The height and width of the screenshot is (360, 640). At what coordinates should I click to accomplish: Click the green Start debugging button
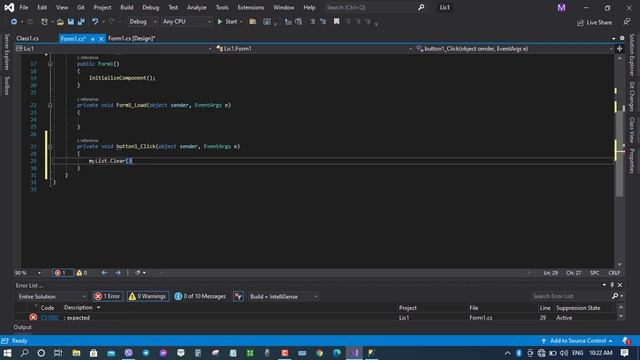coord(227,22)
